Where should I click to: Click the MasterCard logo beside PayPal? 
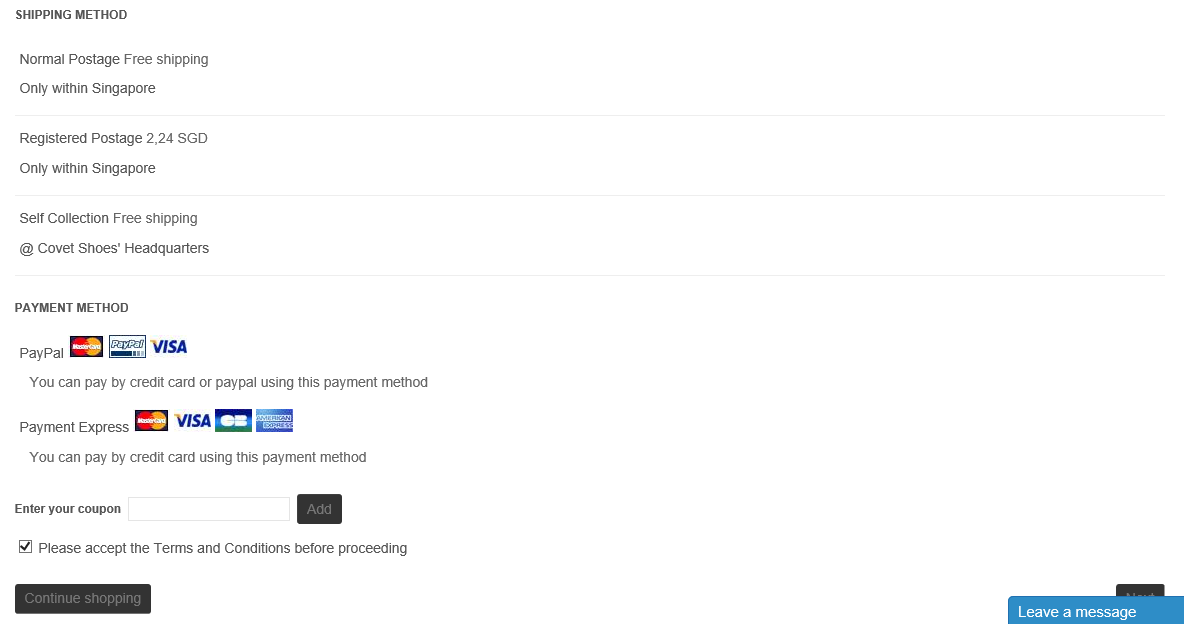coord(87,347)
